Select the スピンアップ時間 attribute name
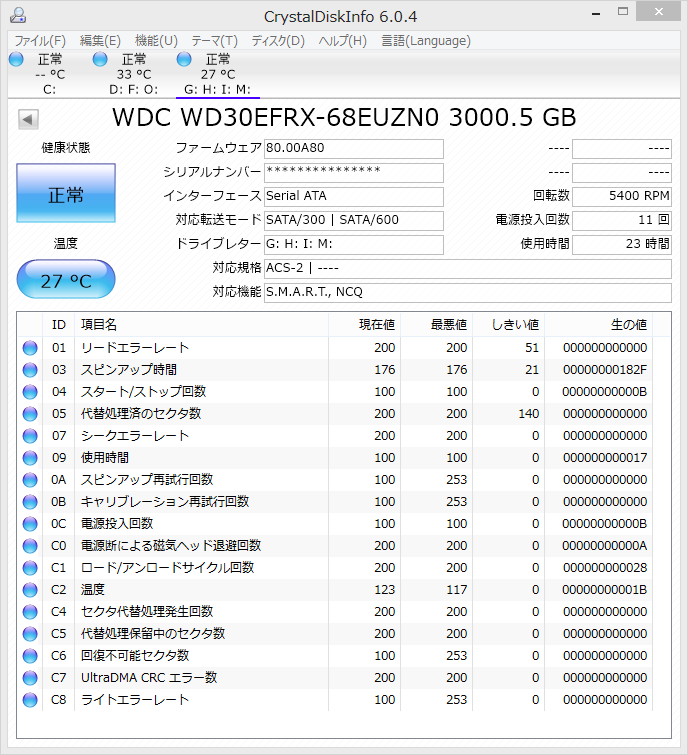 (129, 370)
